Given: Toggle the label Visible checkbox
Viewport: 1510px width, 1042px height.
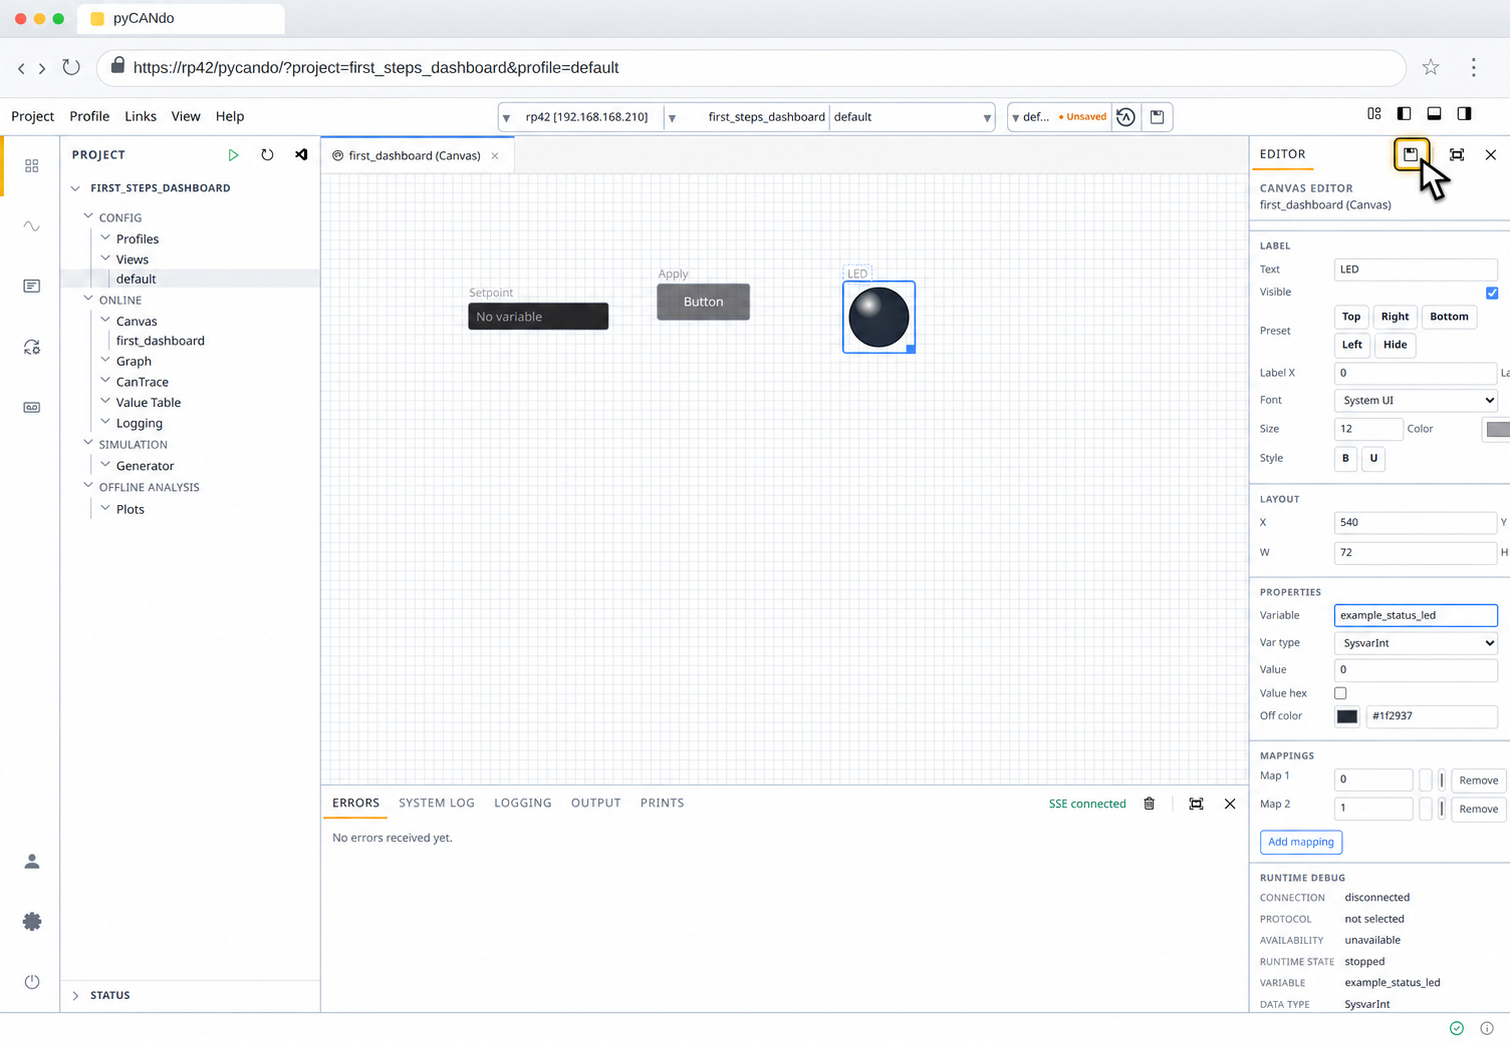Looking at the screenshot, I should 1492,293.
